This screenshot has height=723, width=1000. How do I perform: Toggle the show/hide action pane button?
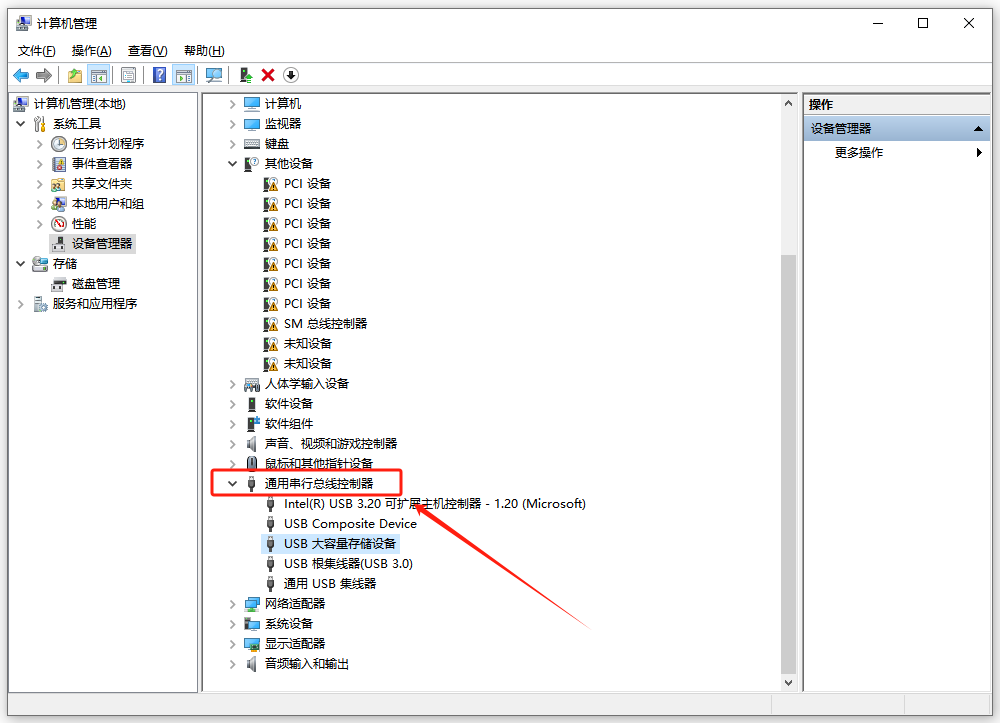pos(183,75)
